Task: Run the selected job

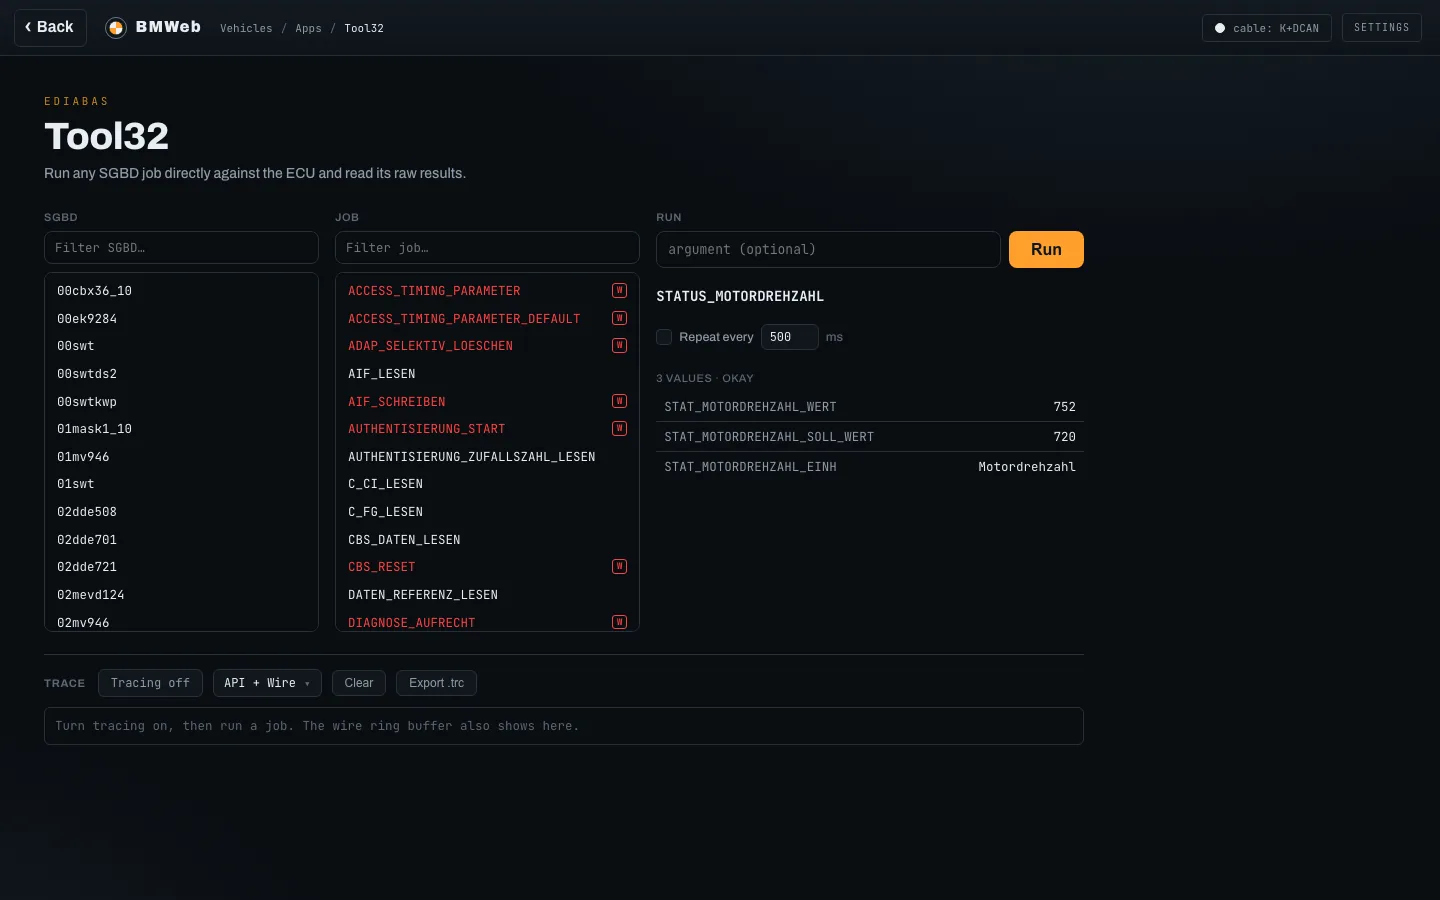Action: 1046,249
